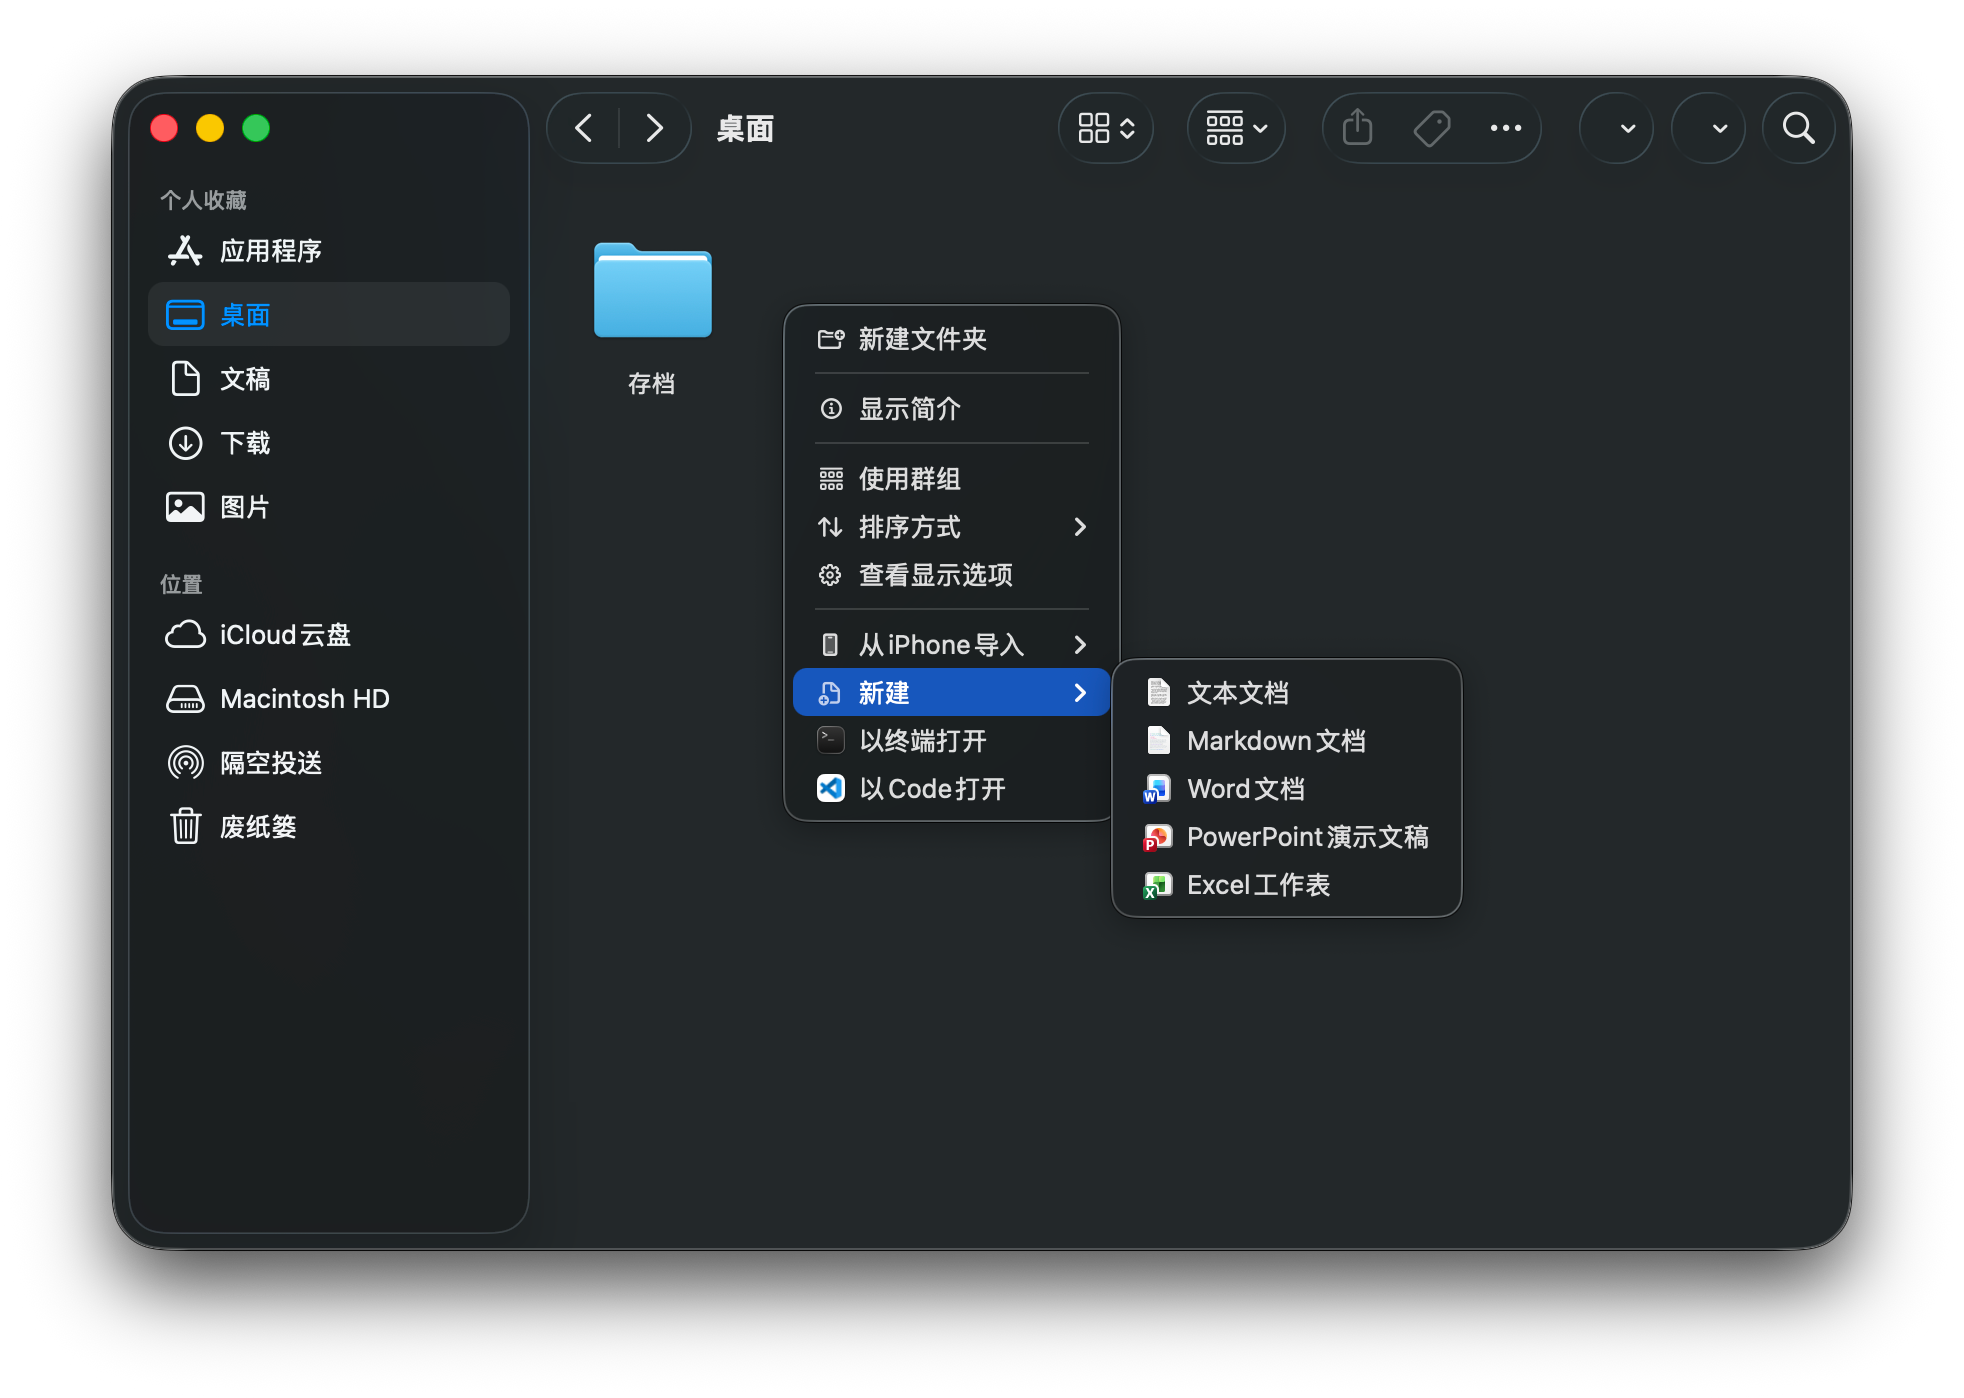Screen dimensions: 1964x1398
Task: Choose 显示简介 from the context menu
Action: pyautogui.click(x=951, y=409)
